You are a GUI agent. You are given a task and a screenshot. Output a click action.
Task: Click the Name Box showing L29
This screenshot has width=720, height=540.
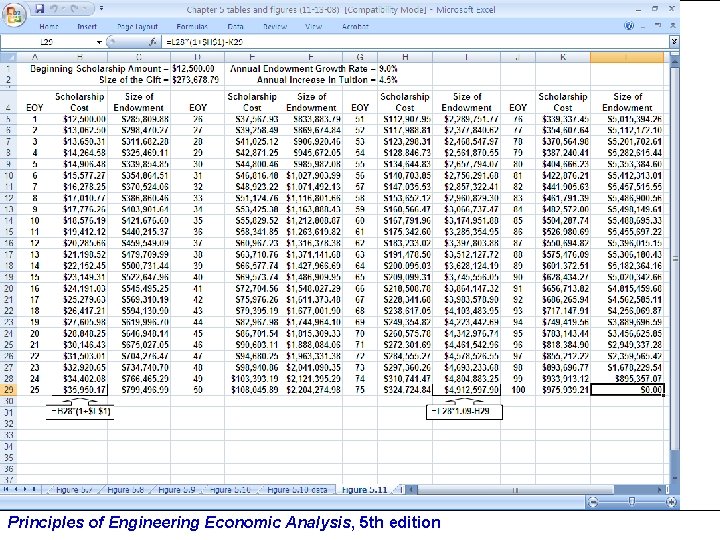48,42
